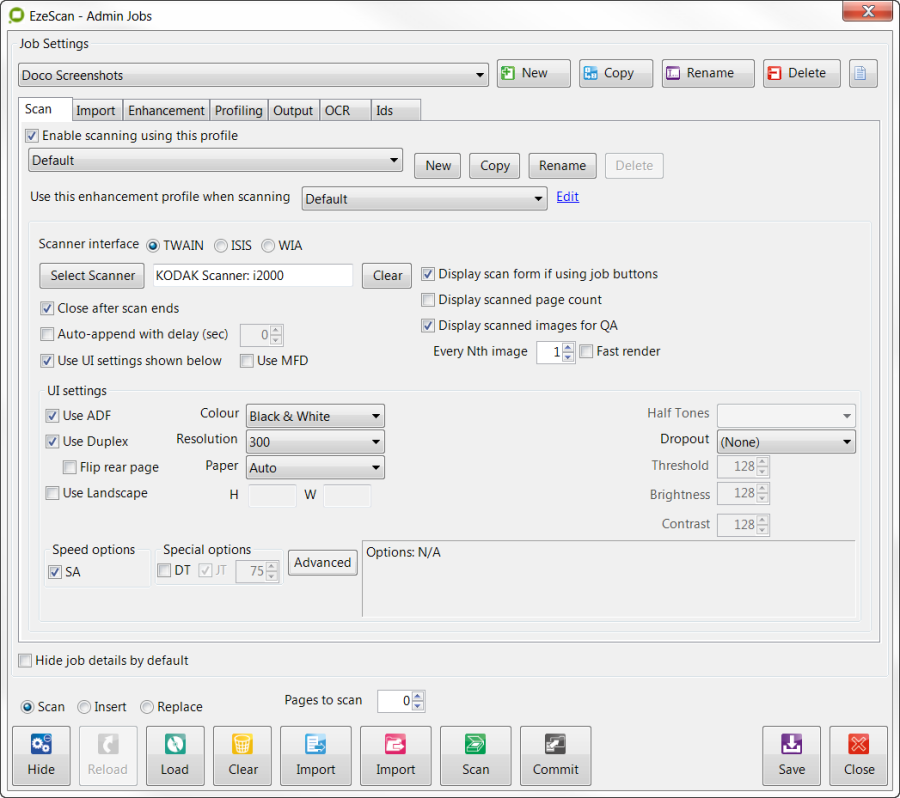Open the Colour dropdown
Viewport: 900px width, 798px height.
[315, 416]
